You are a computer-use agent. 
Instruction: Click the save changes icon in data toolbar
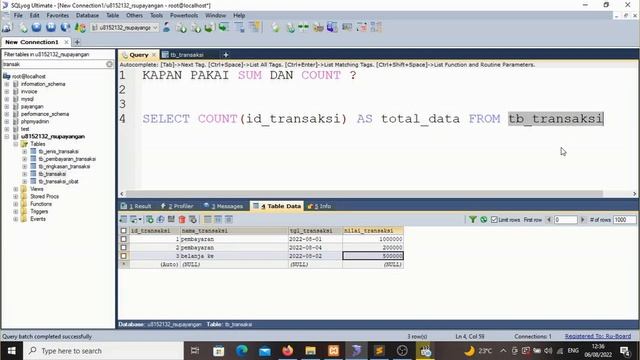[x=171, y=220]
